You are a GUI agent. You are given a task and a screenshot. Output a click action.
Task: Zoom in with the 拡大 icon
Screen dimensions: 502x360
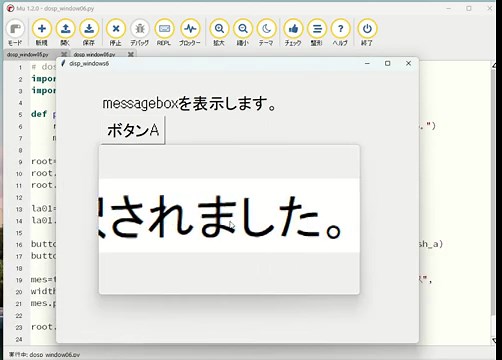[x=219, y=32]
